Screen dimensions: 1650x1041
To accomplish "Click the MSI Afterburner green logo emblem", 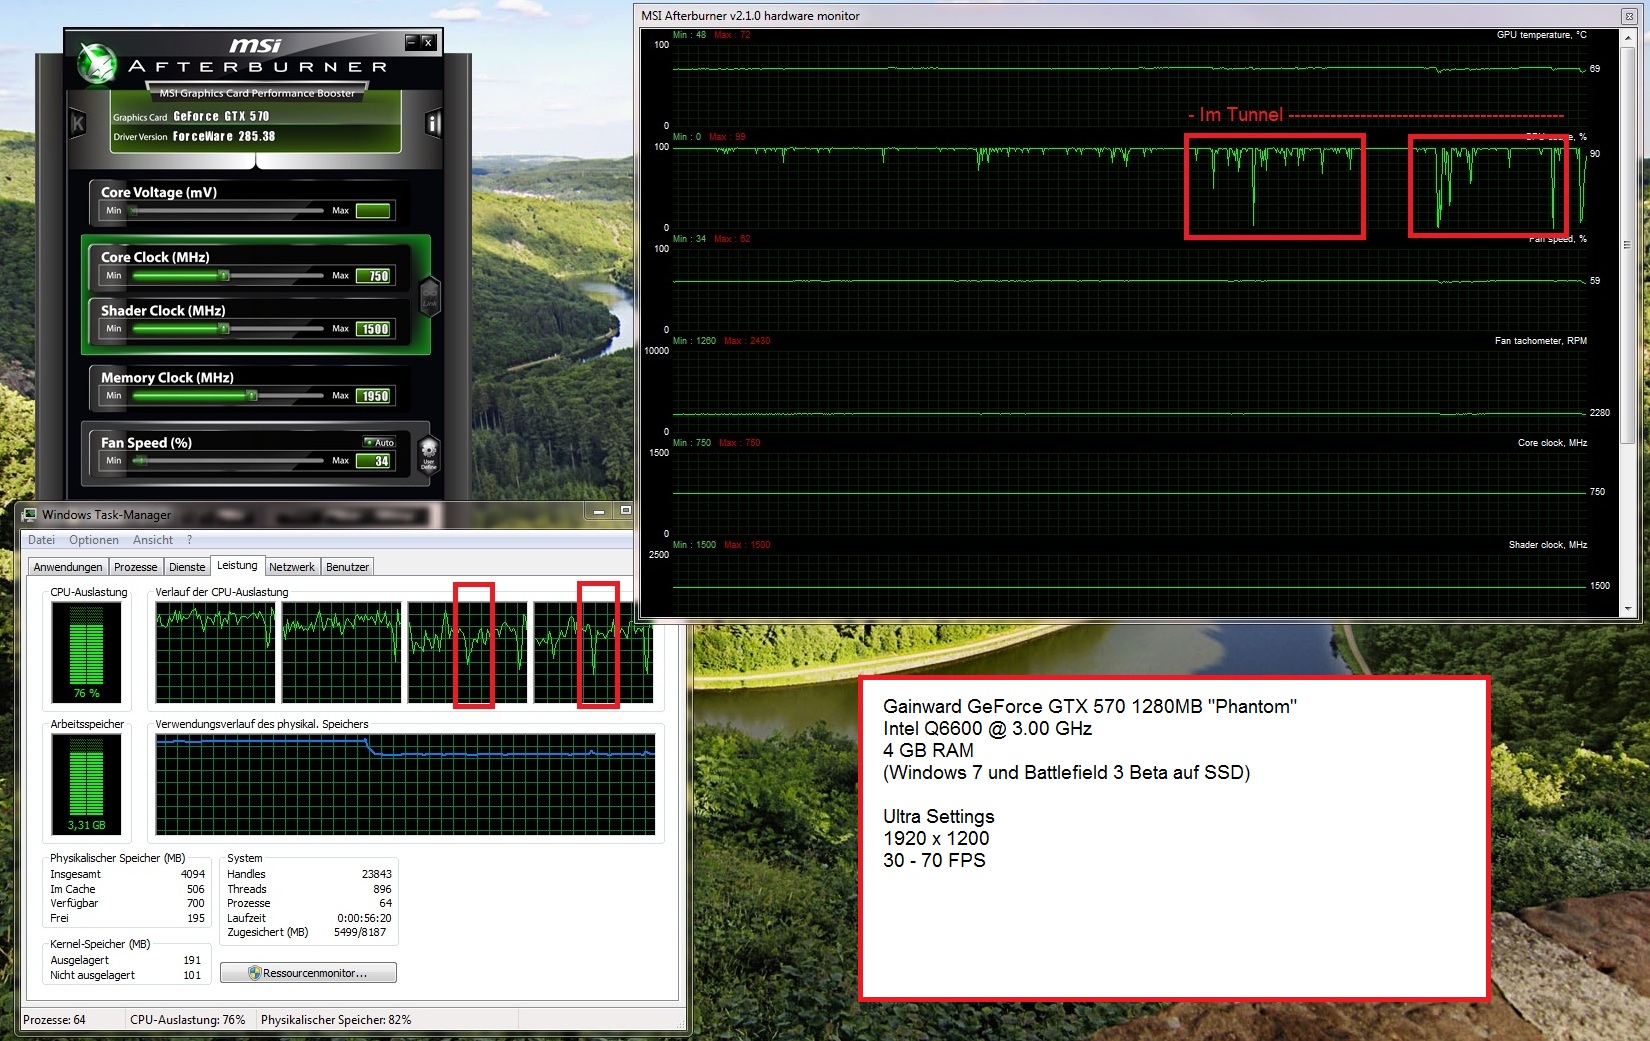I will (97, 62).
